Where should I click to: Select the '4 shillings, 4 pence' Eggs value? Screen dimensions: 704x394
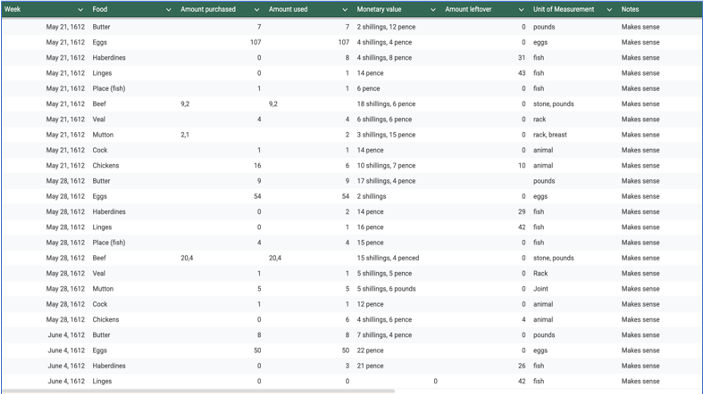[x=384, y=42]
